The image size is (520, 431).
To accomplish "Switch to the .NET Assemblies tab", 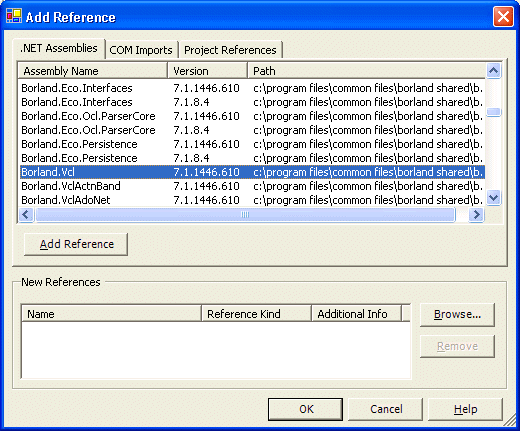I will point(59,48).
